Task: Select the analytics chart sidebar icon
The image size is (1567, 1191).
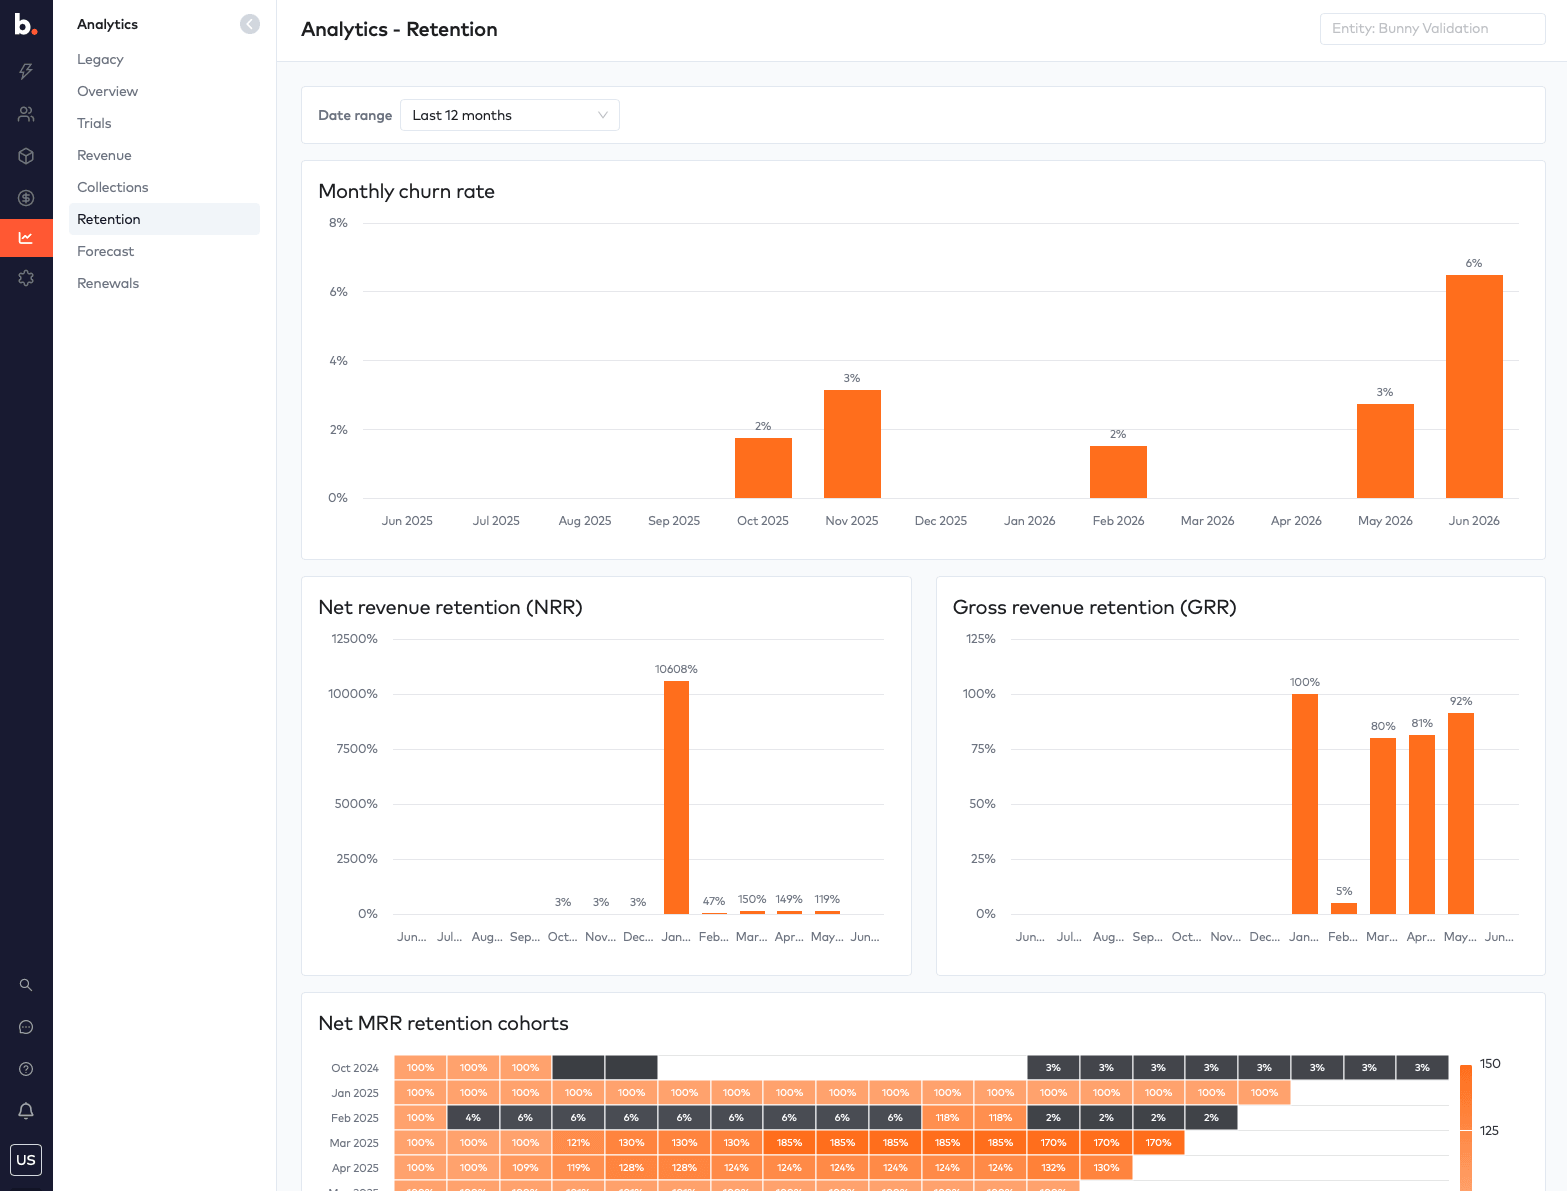Action: point(26,238)
